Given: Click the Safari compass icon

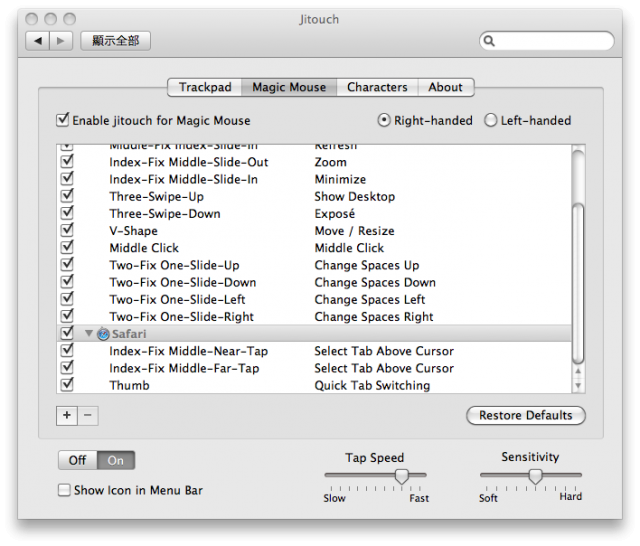Looking at the screenshot, I should (x=103, y=334).
